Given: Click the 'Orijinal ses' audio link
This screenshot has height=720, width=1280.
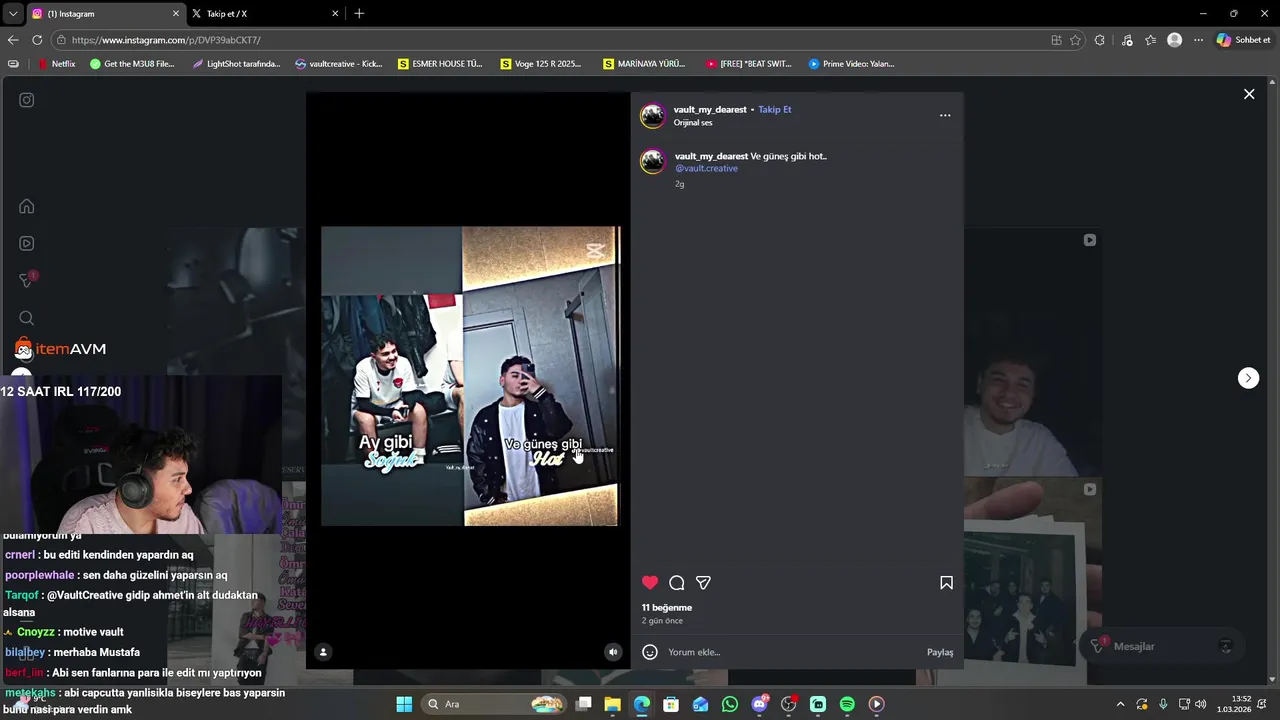Looking at the screenshot, I should coord(693,123).
